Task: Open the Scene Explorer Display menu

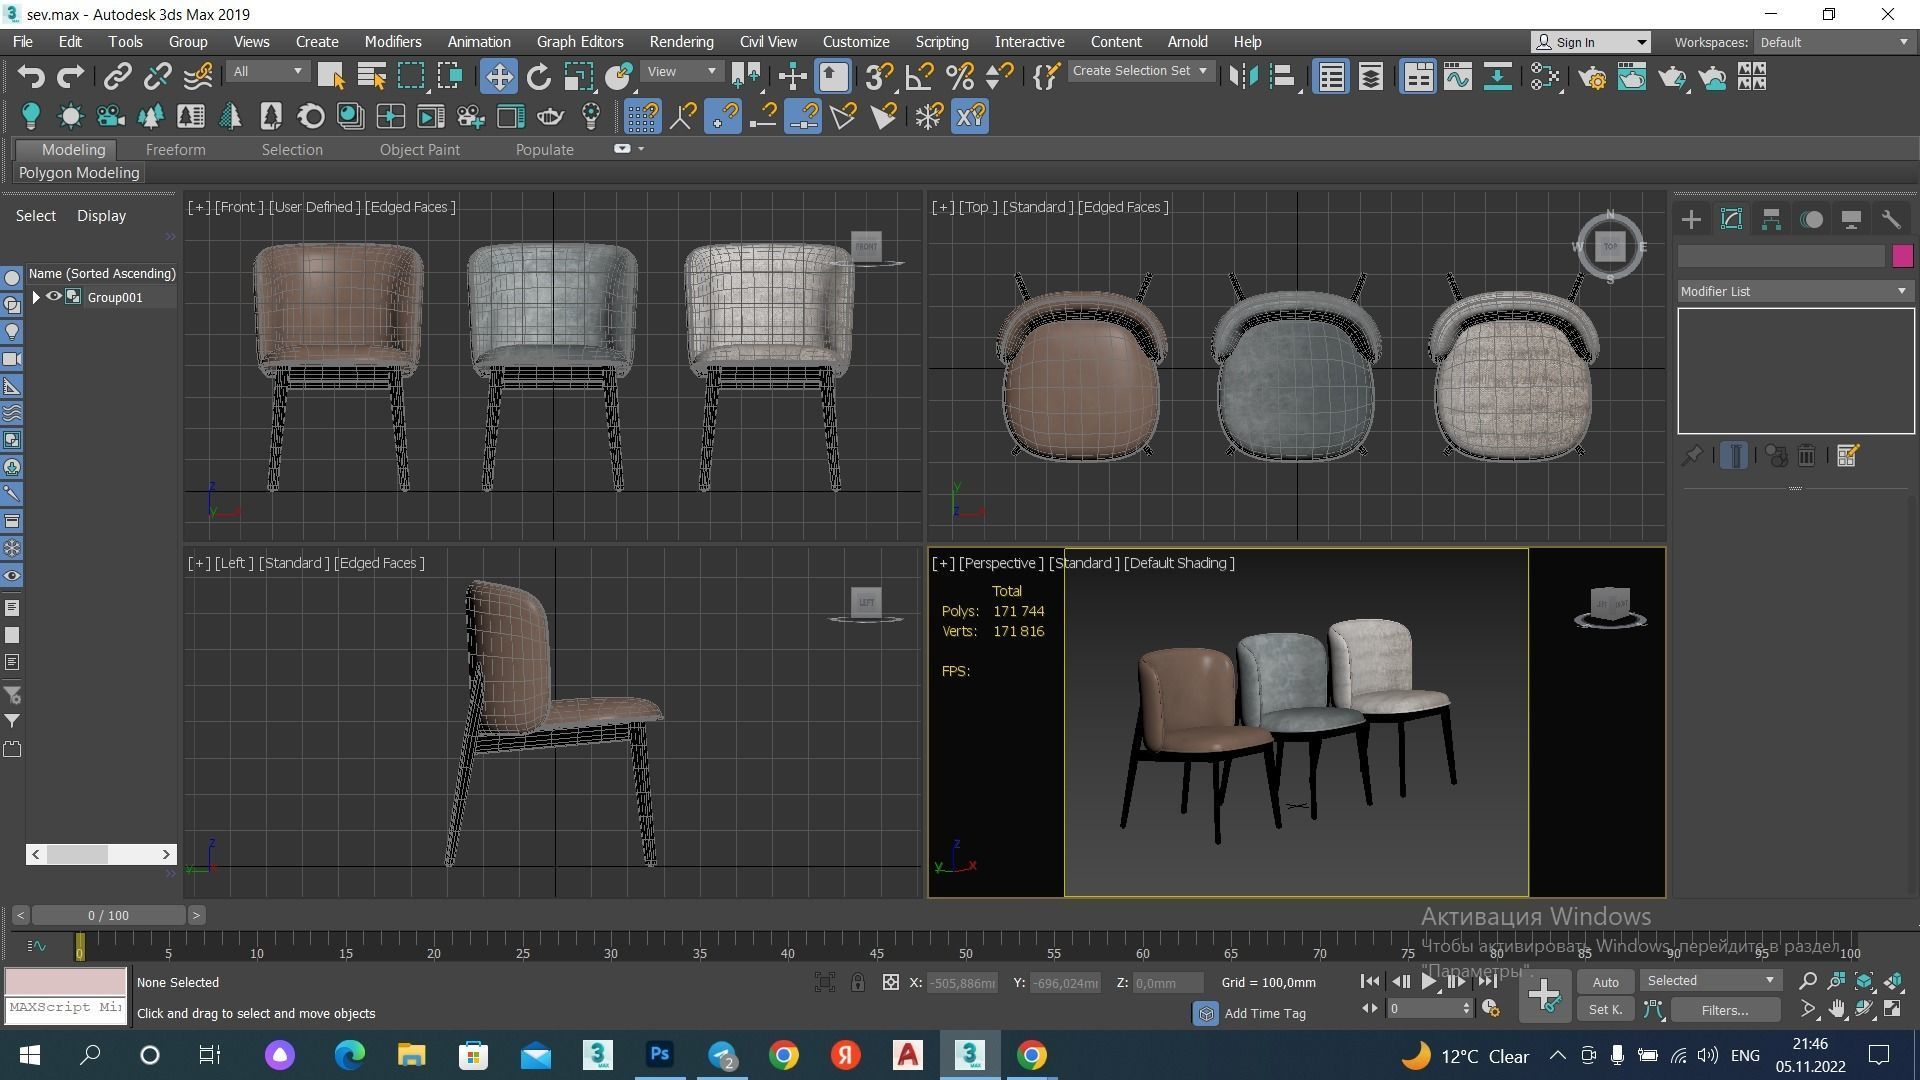Action: coord(101,216)
